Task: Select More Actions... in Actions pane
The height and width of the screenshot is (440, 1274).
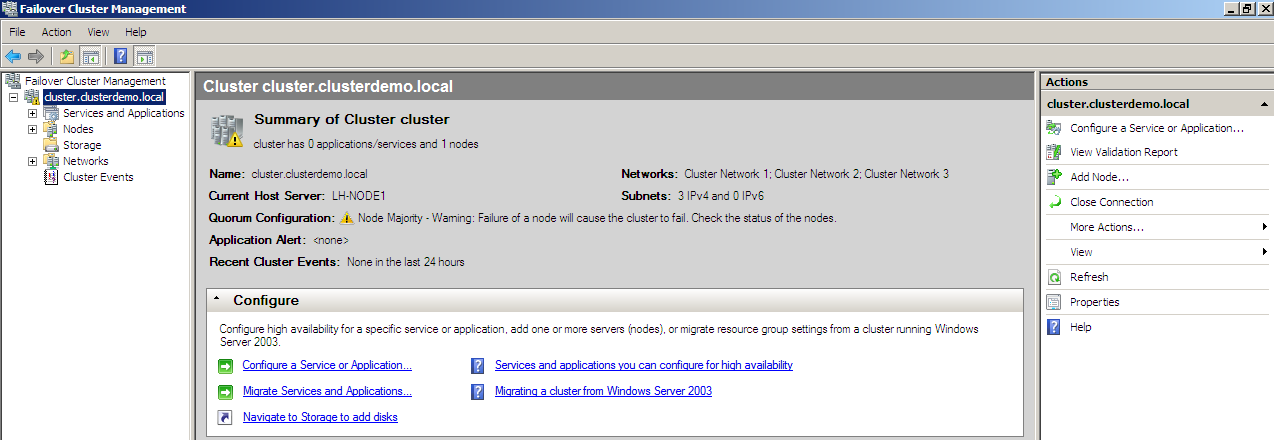Action: pos(1107,227)
